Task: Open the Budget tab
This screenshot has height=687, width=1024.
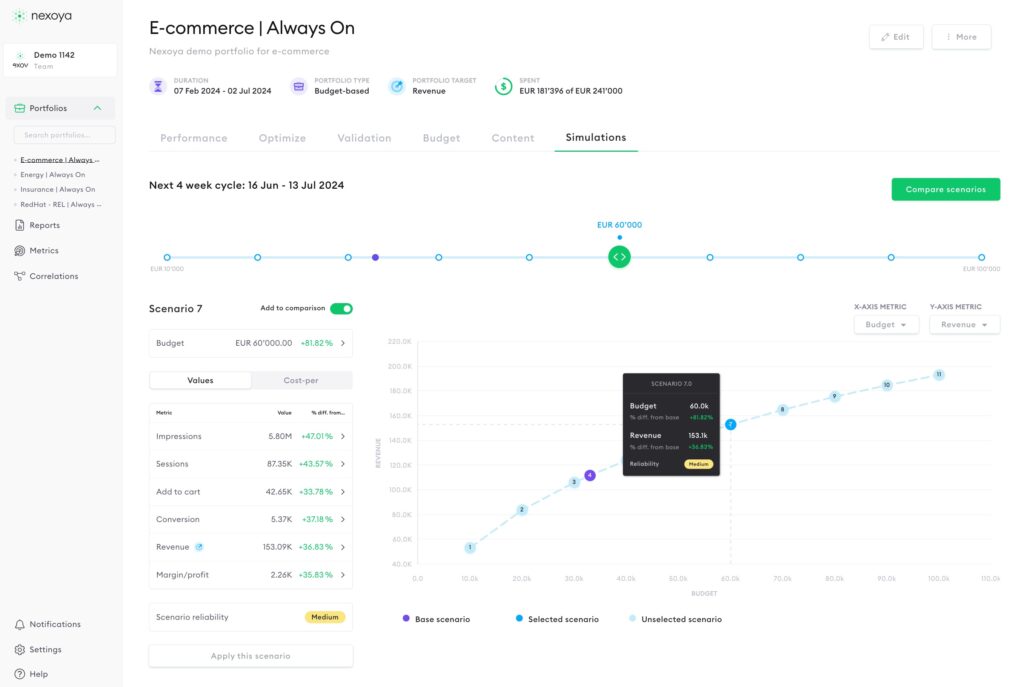Action: pos(441,138)
